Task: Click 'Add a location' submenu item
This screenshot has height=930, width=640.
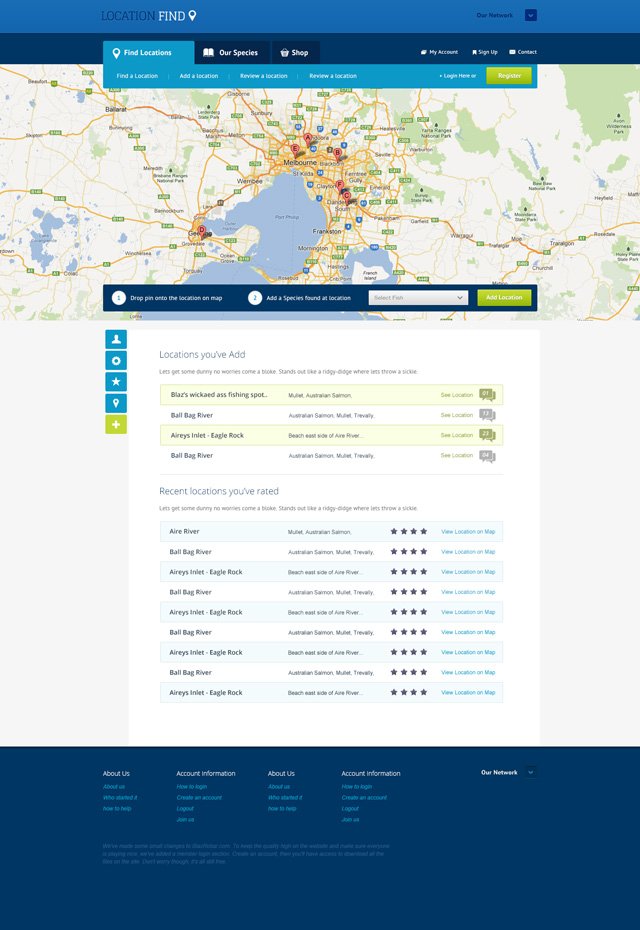Action: point(199,76)
